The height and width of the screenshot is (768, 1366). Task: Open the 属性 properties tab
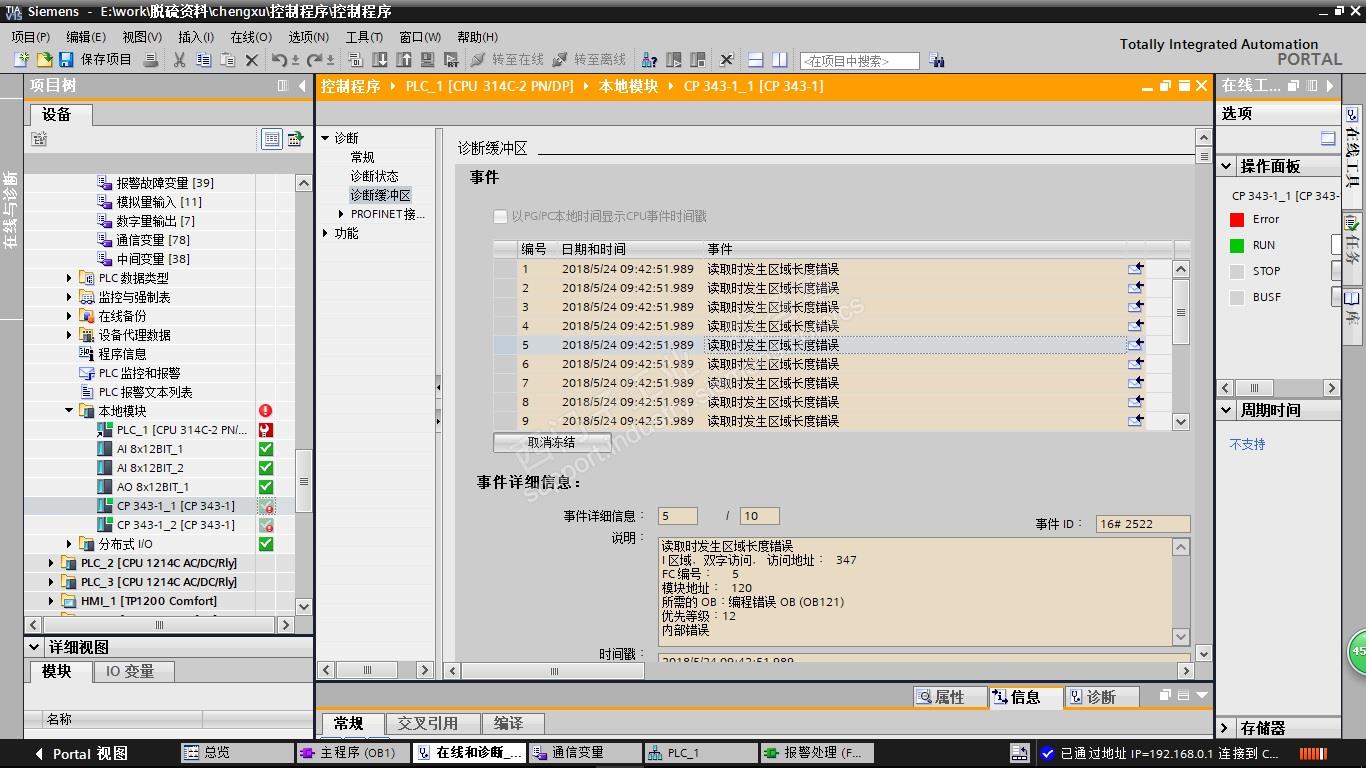(x=950, y=697)
